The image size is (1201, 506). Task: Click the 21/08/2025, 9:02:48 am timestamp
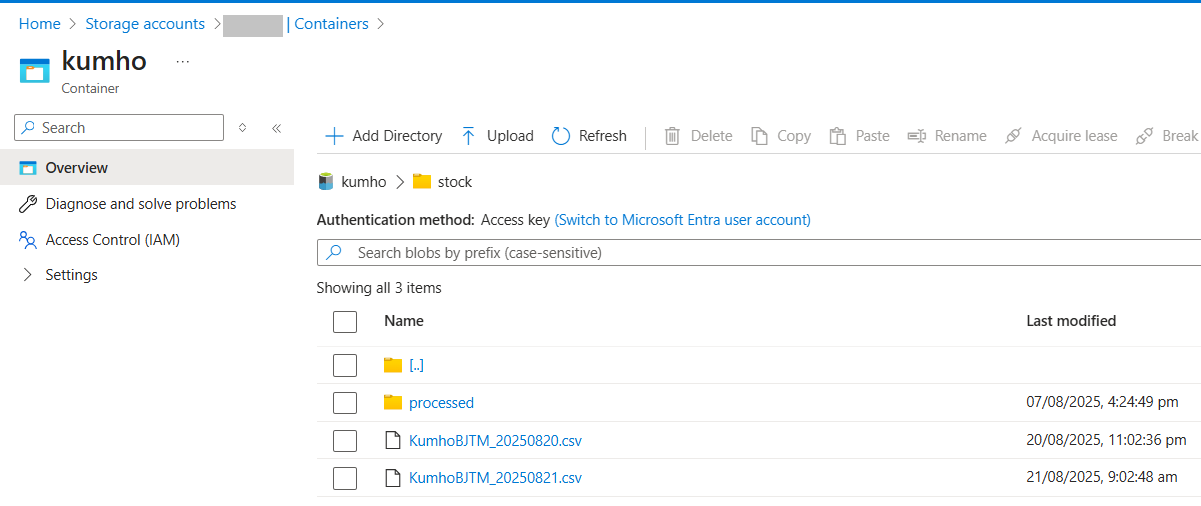click(1102, 478)
